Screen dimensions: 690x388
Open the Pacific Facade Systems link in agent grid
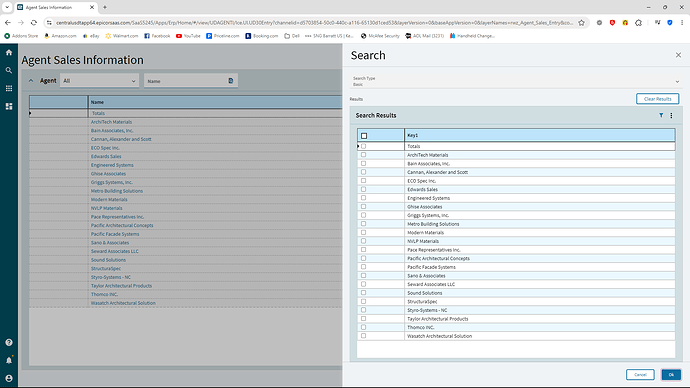pyautogui.click(x=115, y=234)
